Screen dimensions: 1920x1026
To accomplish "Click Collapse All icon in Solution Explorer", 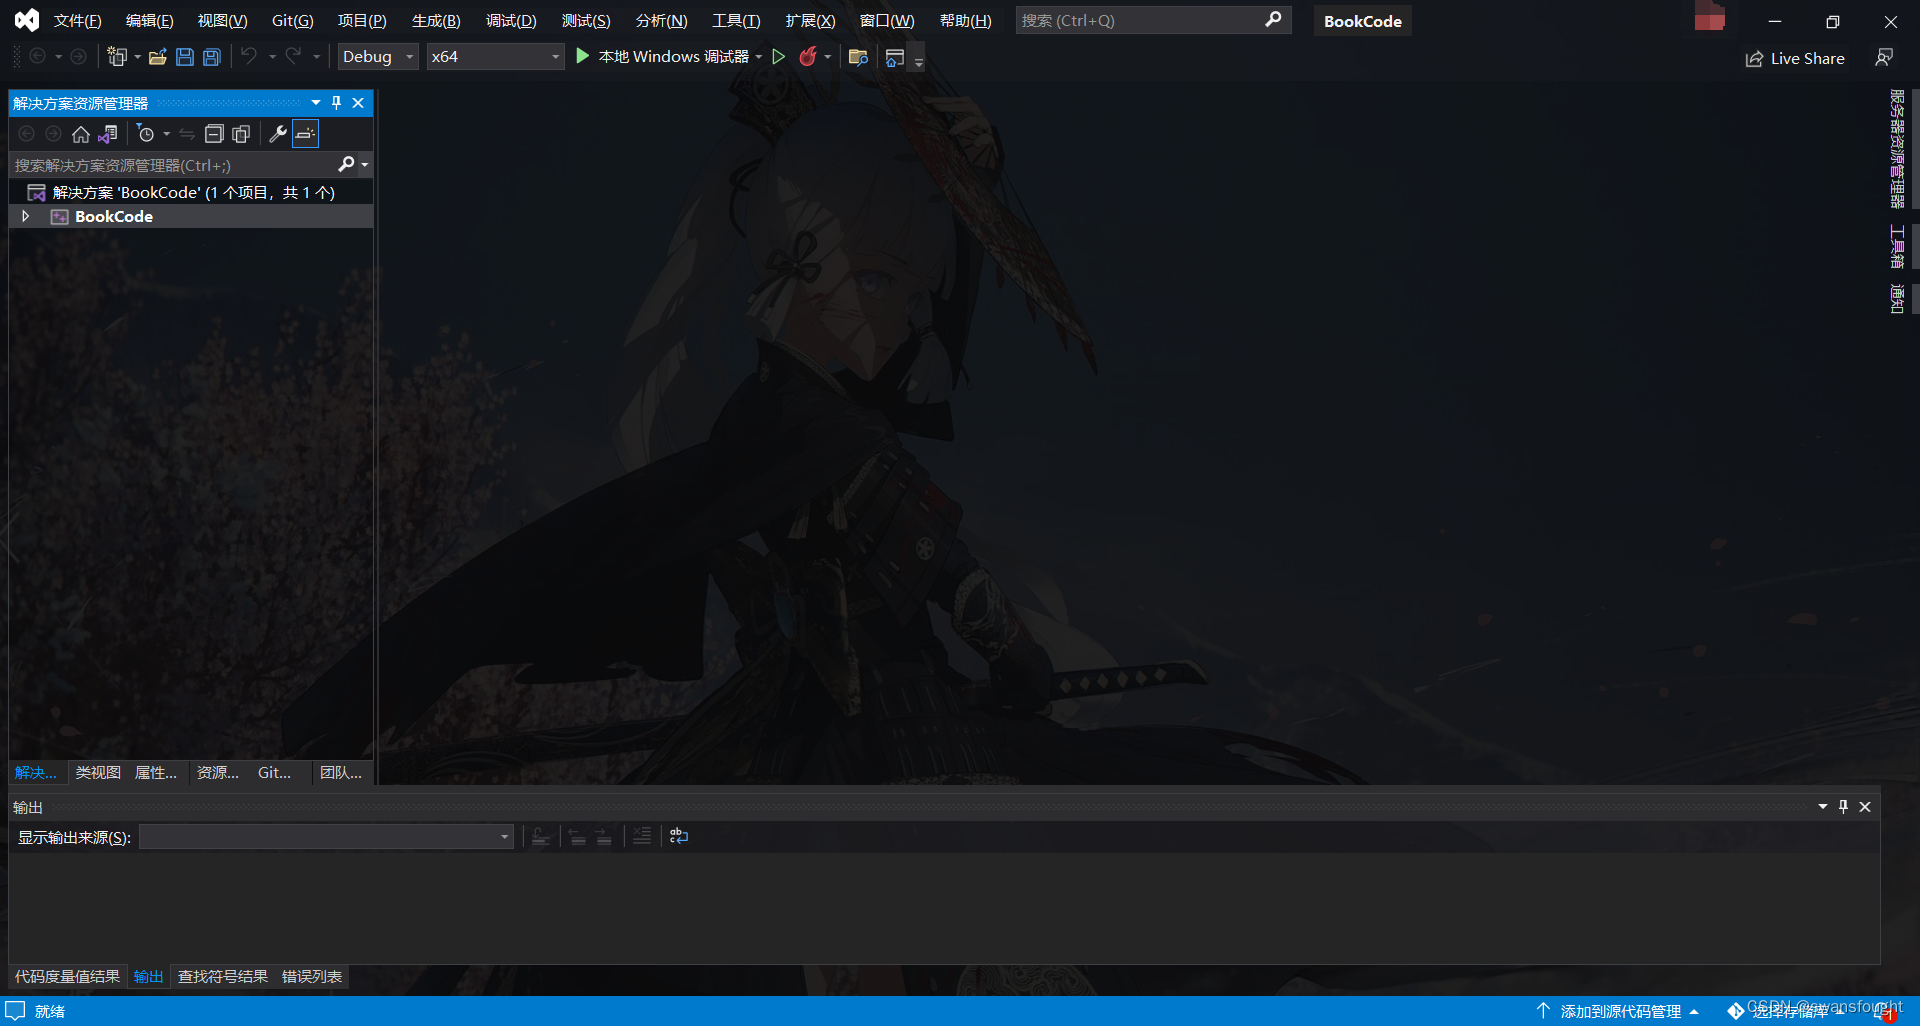I will point(214,134).
